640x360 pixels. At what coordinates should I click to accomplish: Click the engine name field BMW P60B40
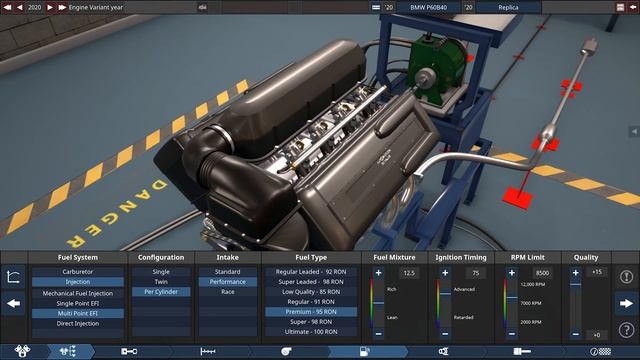[x=429, y=7]
